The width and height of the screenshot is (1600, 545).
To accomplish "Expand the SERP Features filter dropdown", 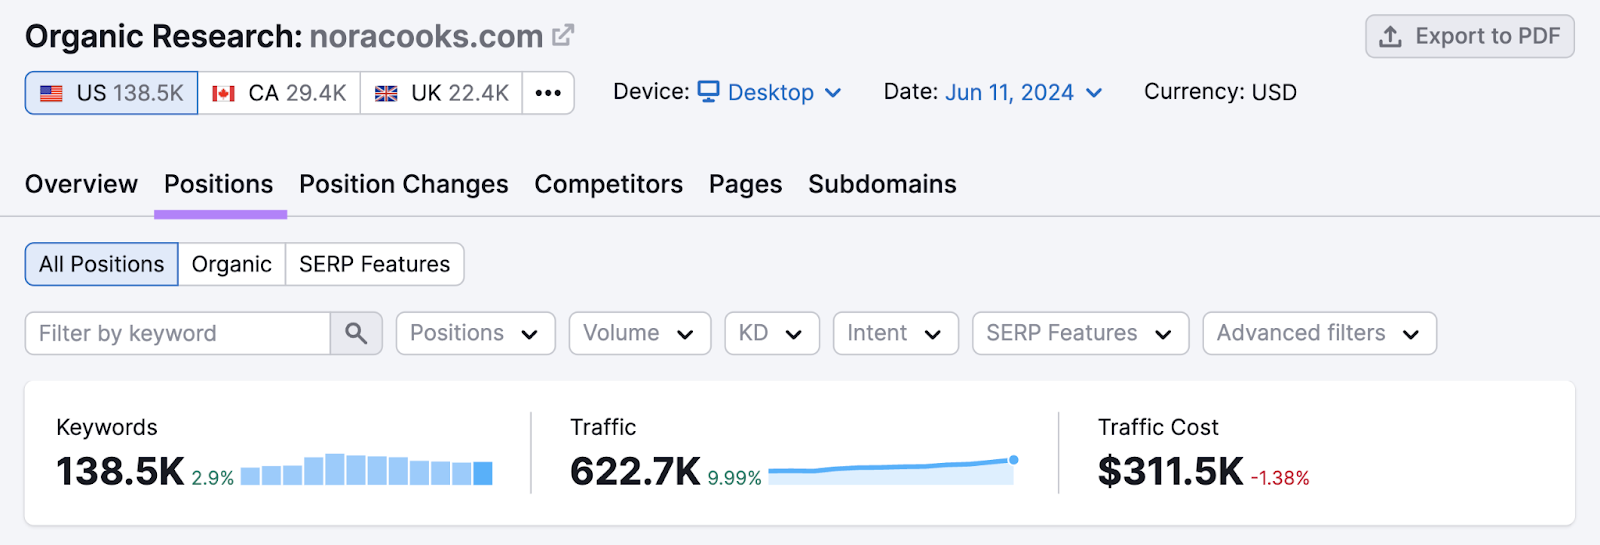I will [x=1080, y=333].
